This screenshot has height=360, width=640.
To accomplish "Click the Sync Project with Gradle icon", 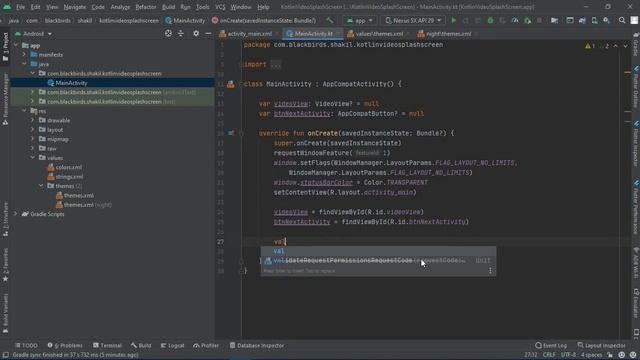I will coord(582,20).
